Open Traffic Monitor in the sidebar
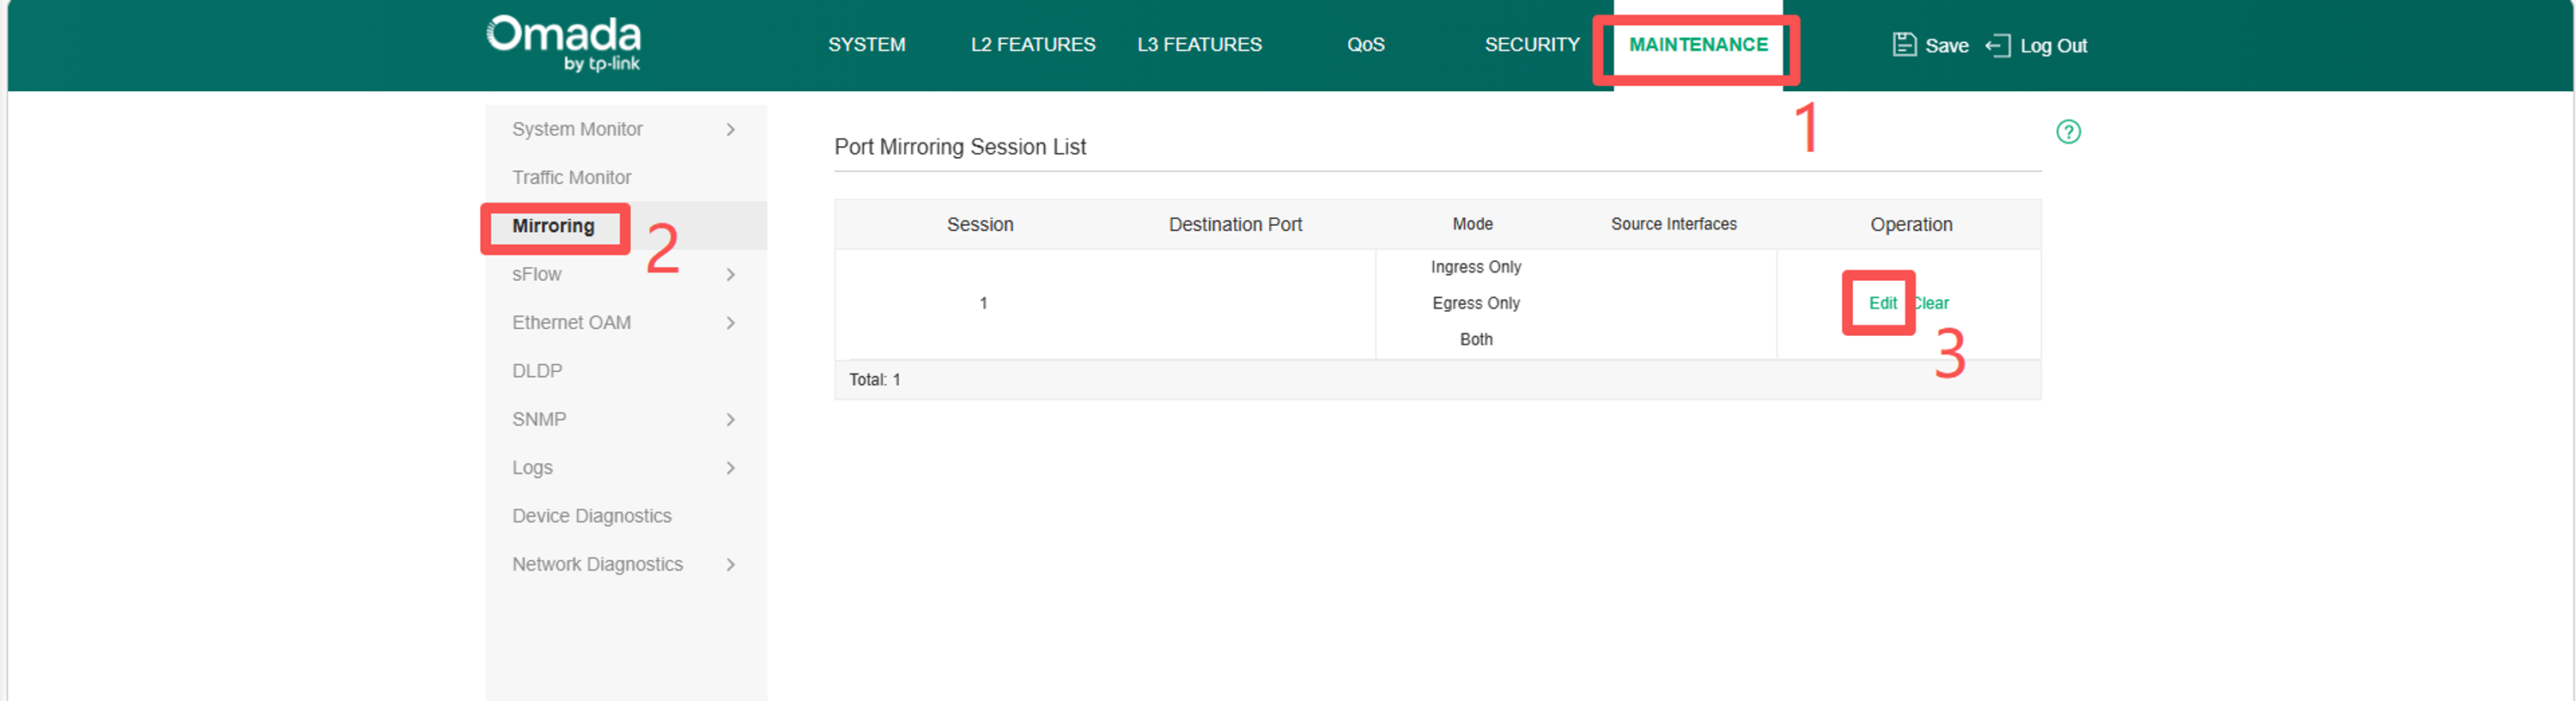Image resolution: width=2576 pixels, height=701 pixels. (571, 177)
